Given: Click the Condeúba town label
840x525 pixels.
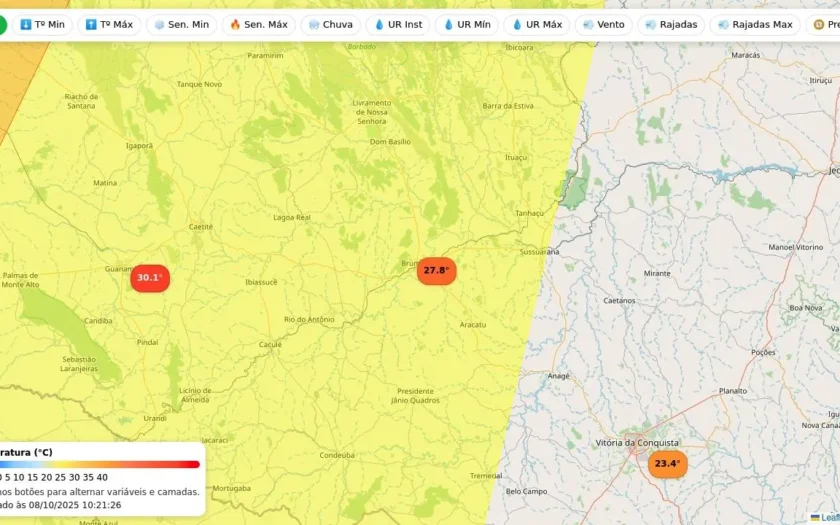Looking at the screenshot, I should pos(337,455).
